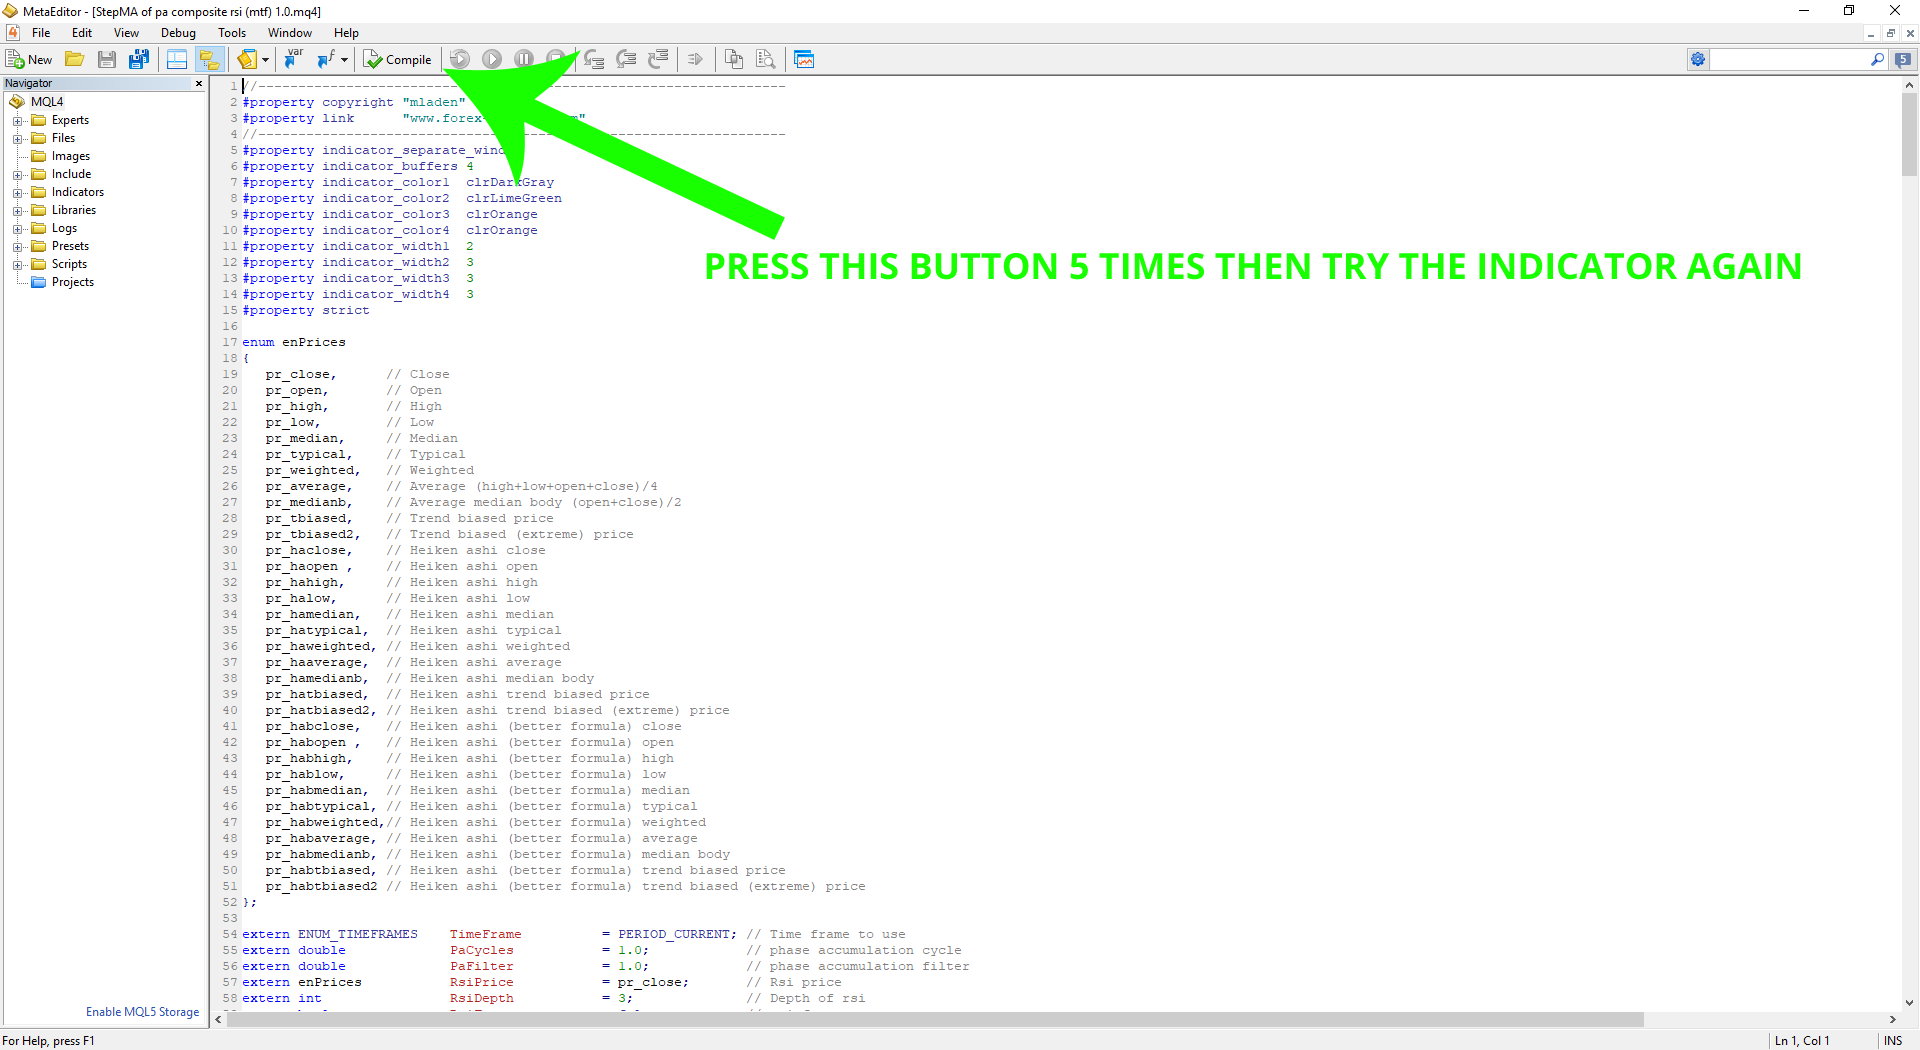Image resolution: width=1920 pixels, height=1050 pixels.
Task: Open the trading terminal chart icon
Action: pyautogui.click(x=804, y=60)
